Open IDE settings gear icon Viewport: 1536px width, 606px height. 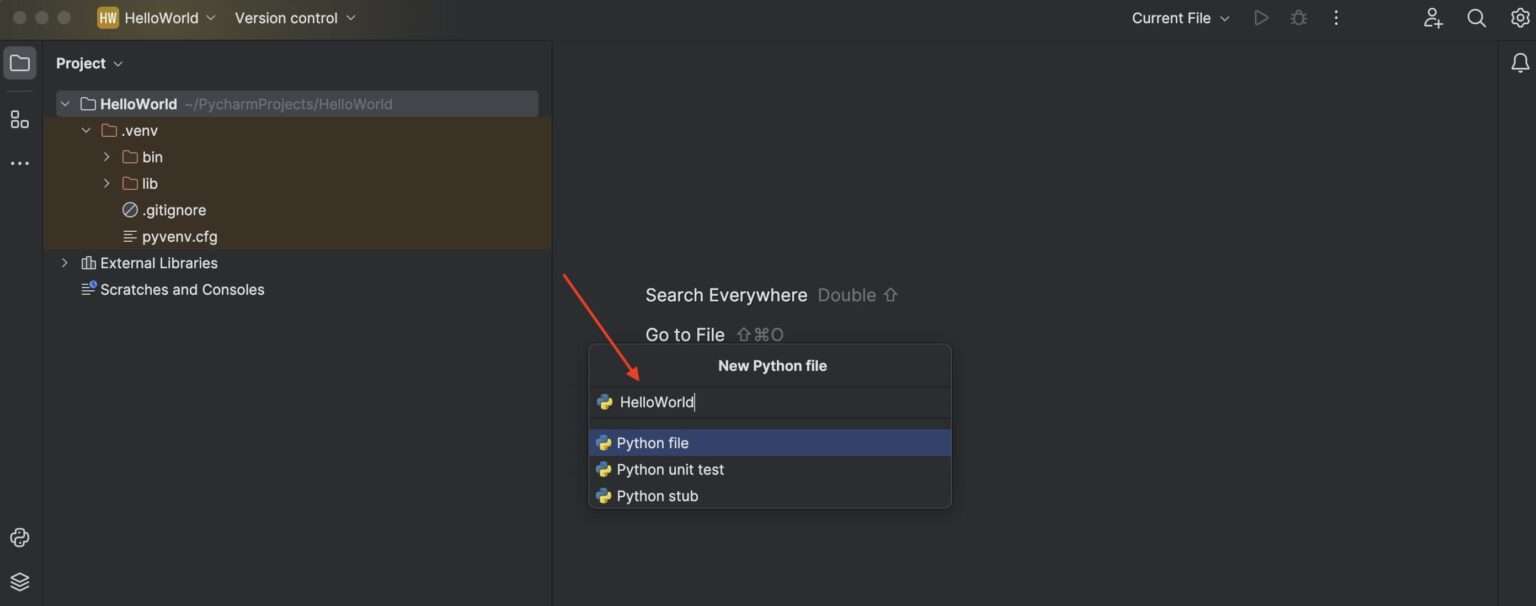(x=1520, y=18)
